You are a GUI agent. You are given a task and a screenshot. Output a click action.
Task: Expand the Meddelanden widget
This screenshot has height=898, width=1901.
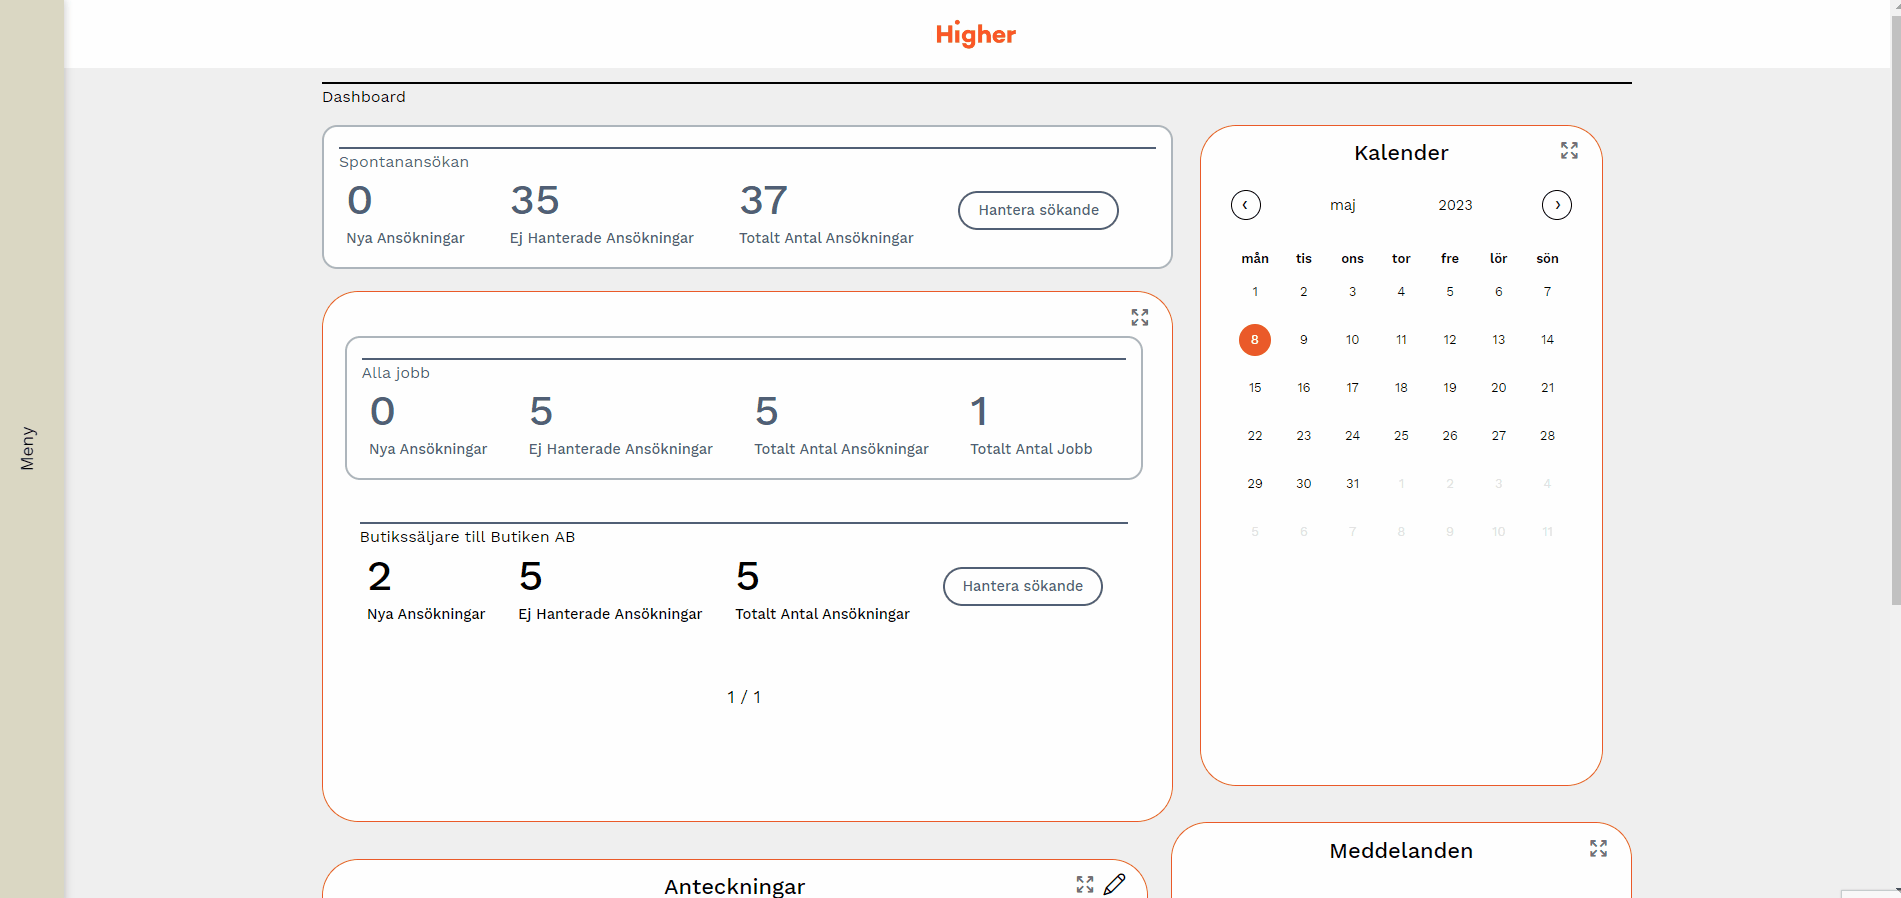click(x=1598, y=849)
